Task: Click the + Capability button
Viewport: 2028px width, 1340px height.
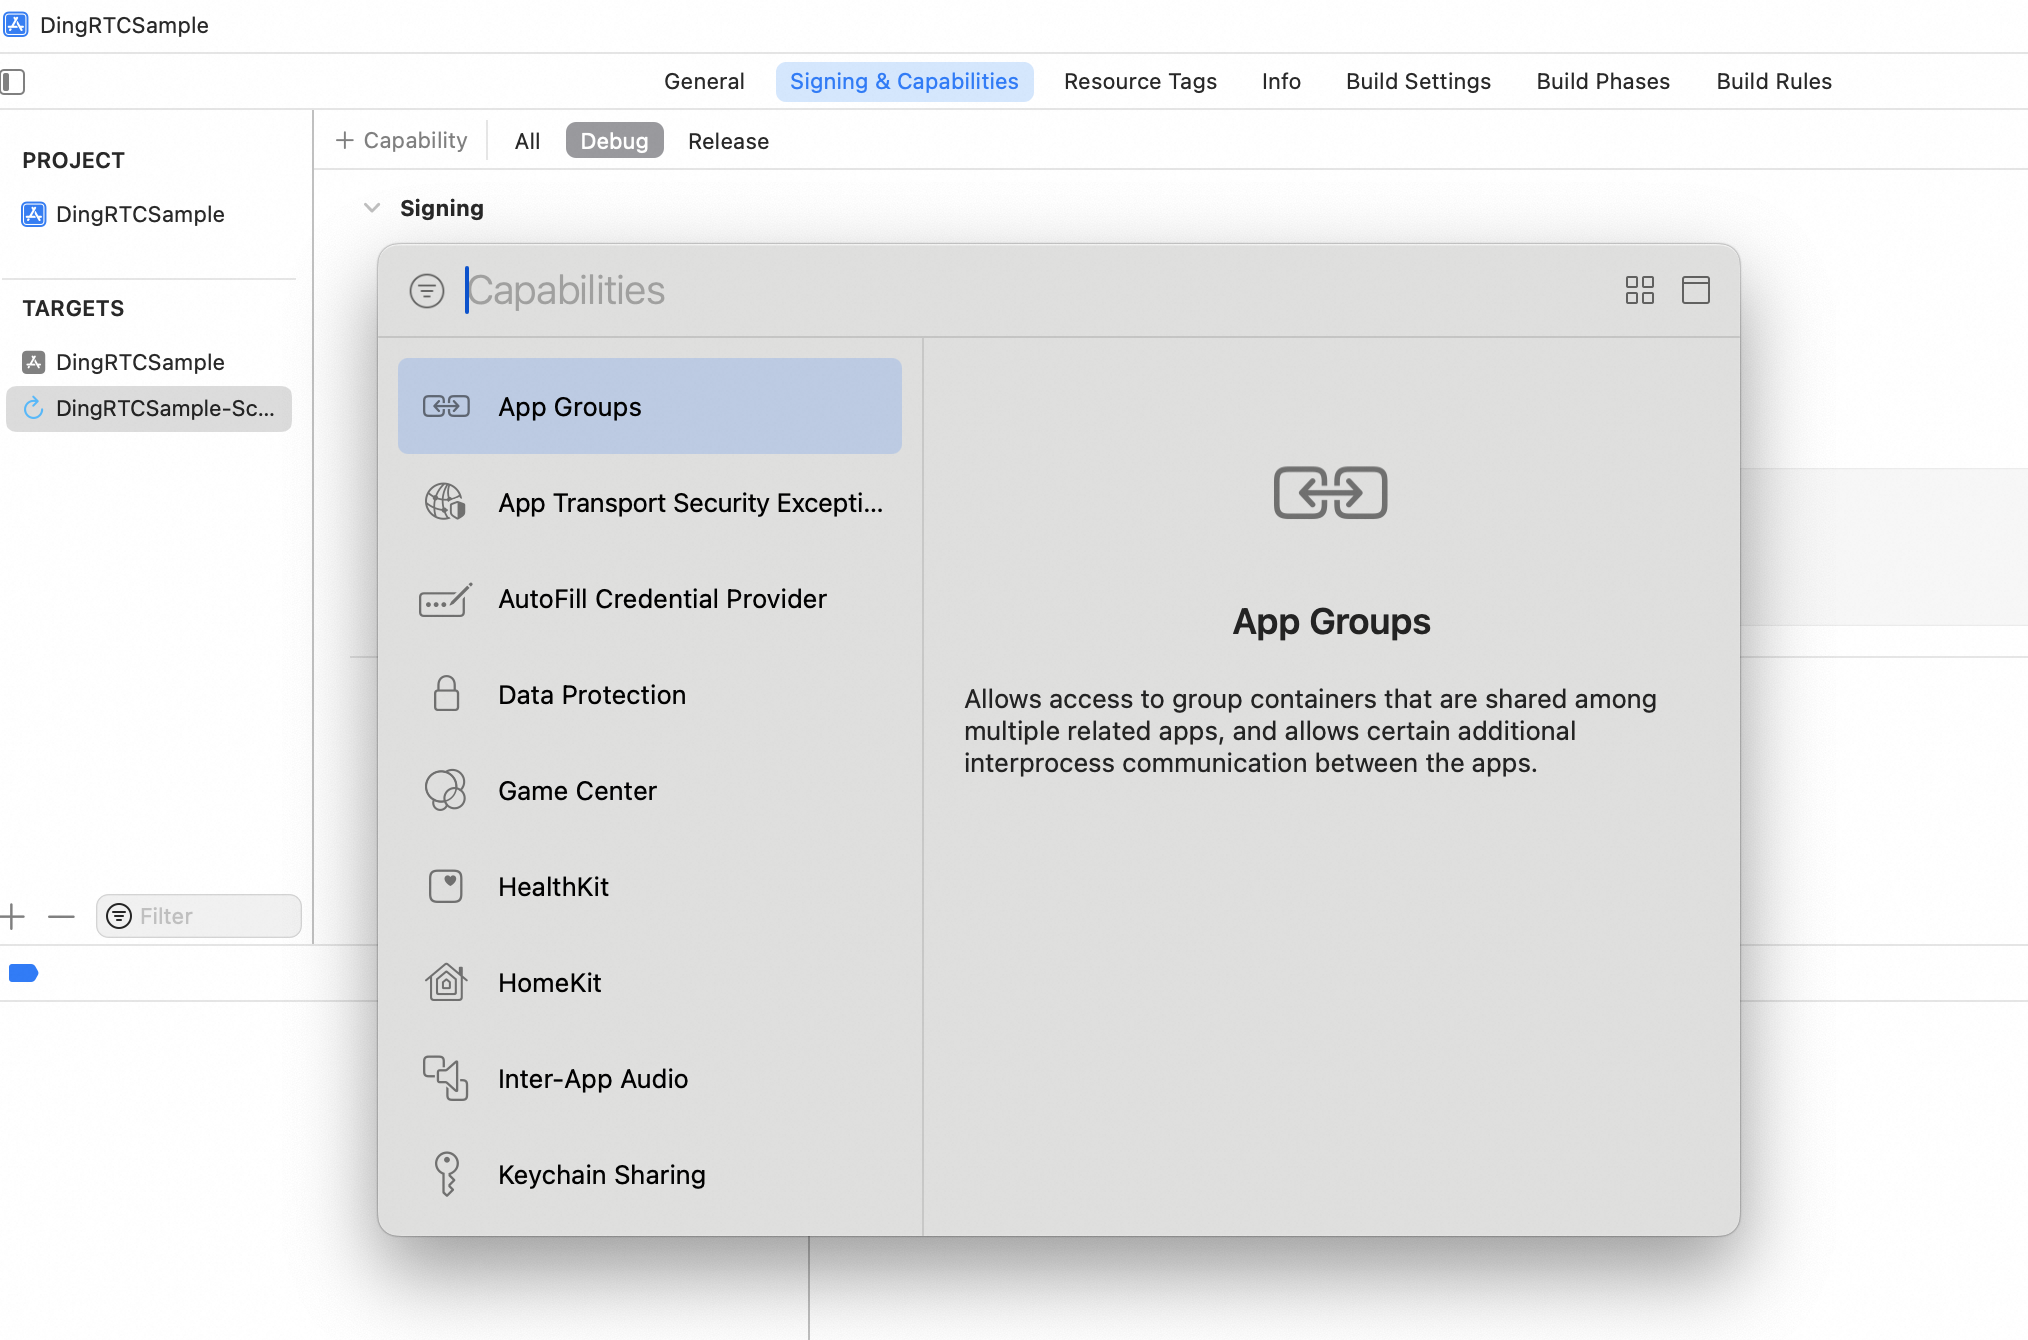Action: (x=402, y=140)
